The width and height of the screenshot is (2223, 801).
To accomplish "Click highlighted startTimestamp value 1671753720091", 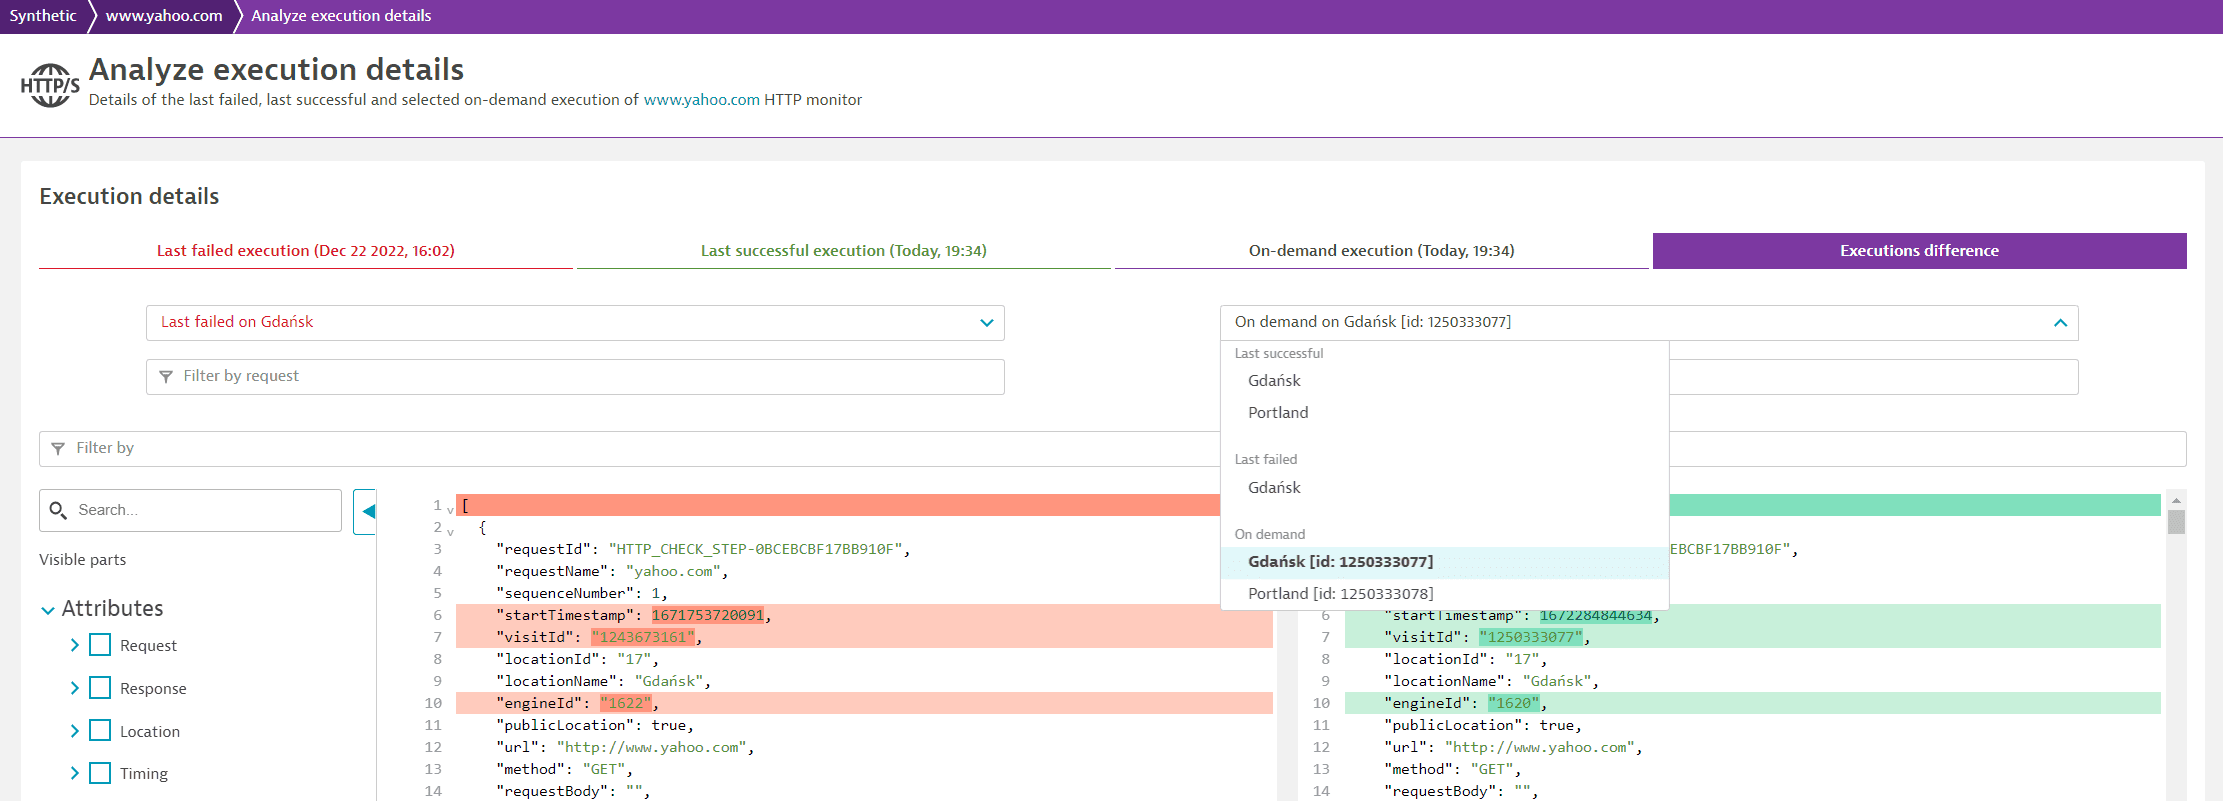I will 708,615.
